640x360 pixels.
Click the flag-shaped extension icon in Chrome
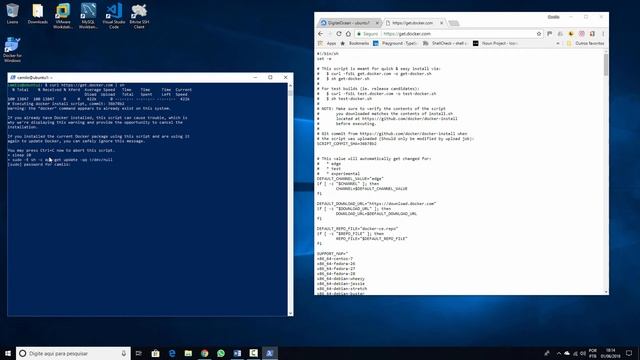(549, 33)
